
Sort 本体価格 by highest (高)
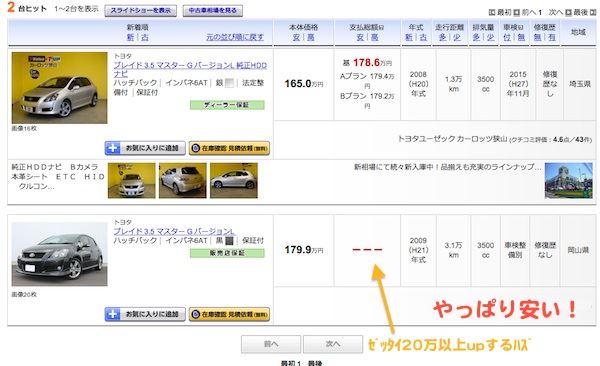[x=311, y=37]
